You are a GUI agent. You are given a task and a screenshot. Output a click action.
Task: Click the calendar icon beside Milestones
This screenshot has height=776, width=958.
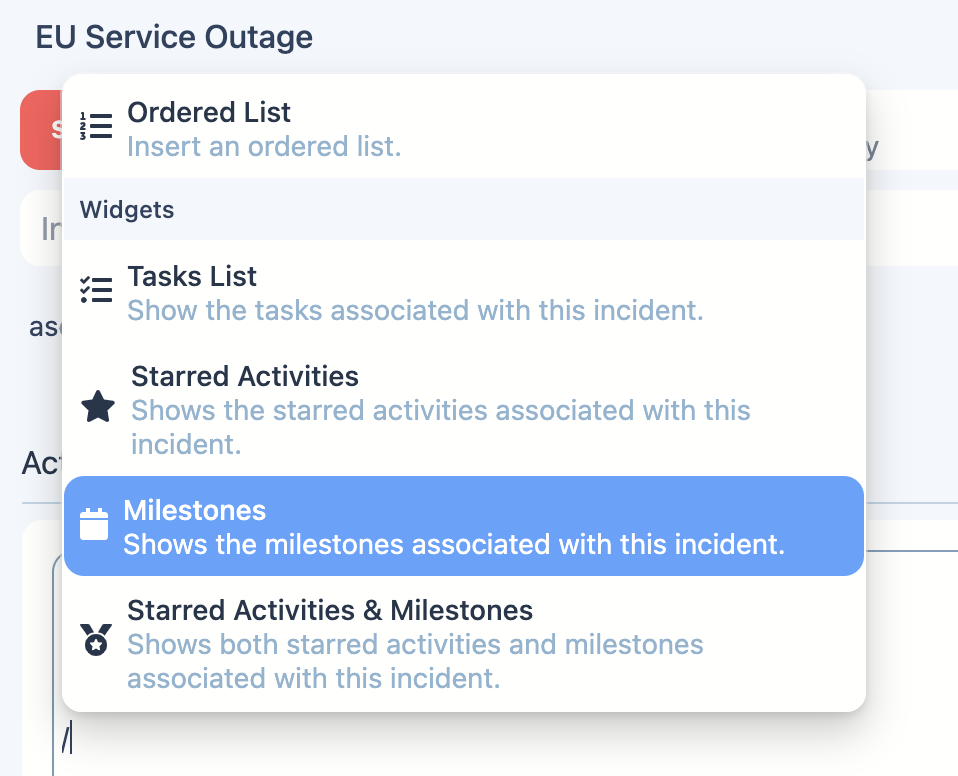tap(94, 524)
